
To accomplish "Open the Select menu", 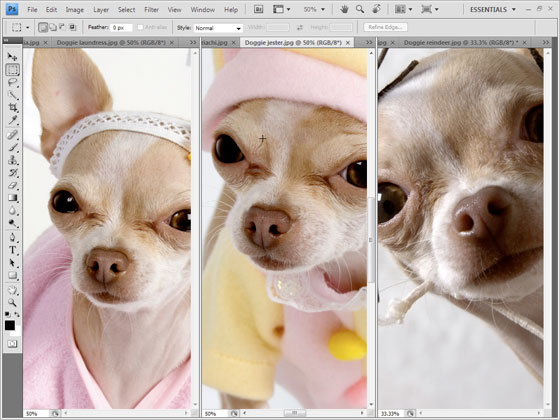I will (126, 10).
